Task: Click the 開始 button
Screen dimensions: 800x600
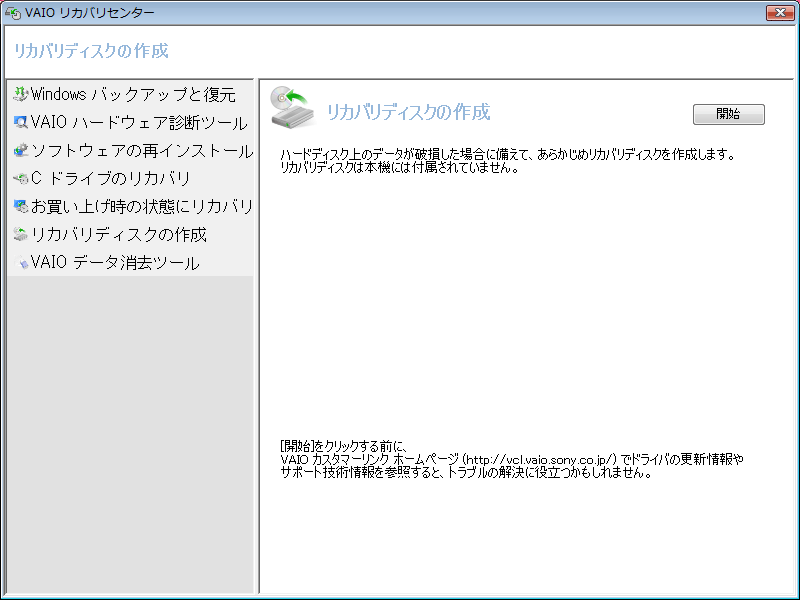Action: 729,114
